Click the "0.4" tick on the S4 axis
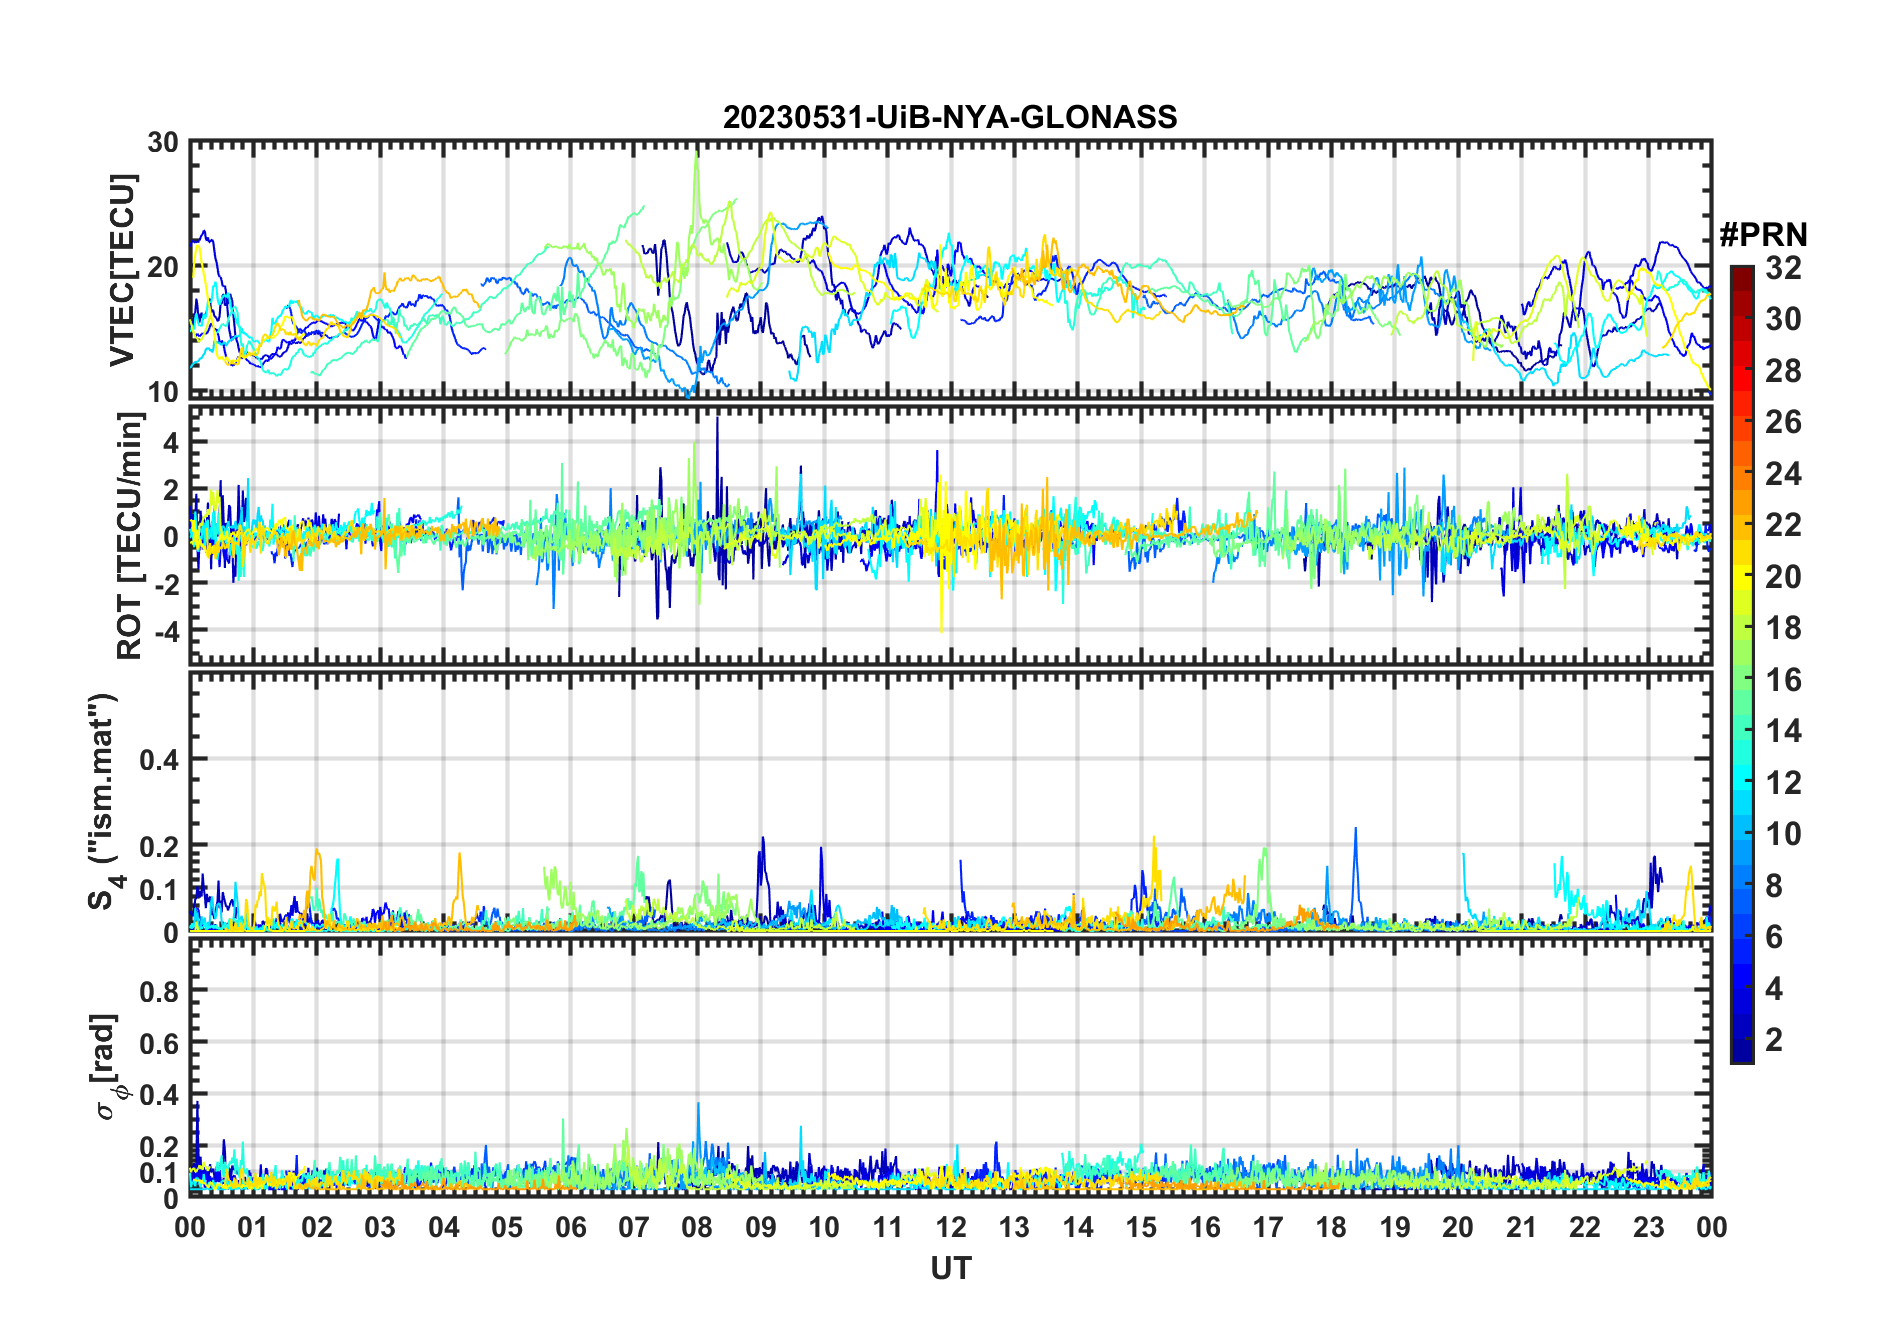 click(159, 760)
